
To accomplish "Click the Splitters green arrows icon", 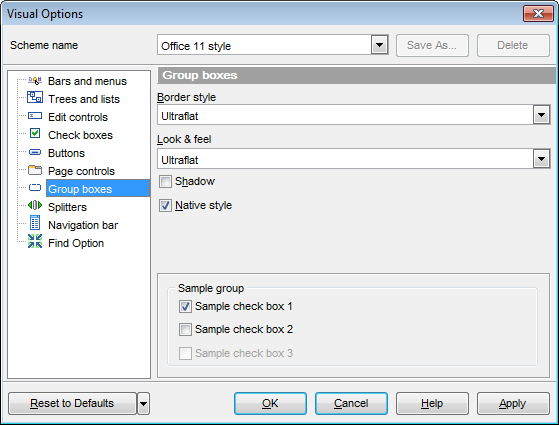I will click(x=35, y=205).
